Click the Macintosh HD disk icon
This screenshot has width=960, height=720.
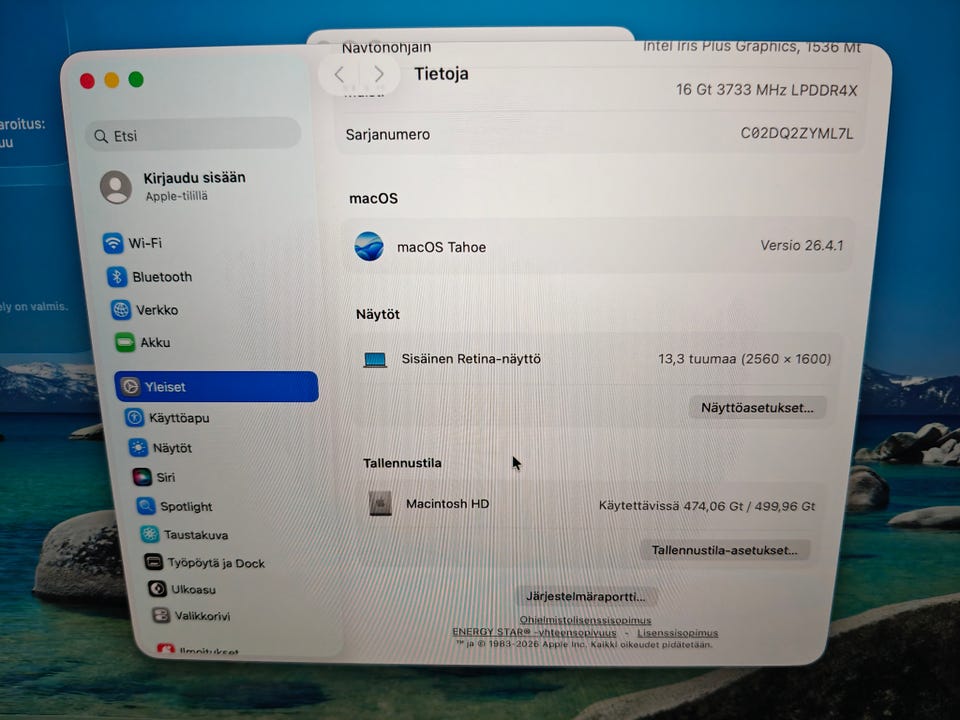coord(380,504)
